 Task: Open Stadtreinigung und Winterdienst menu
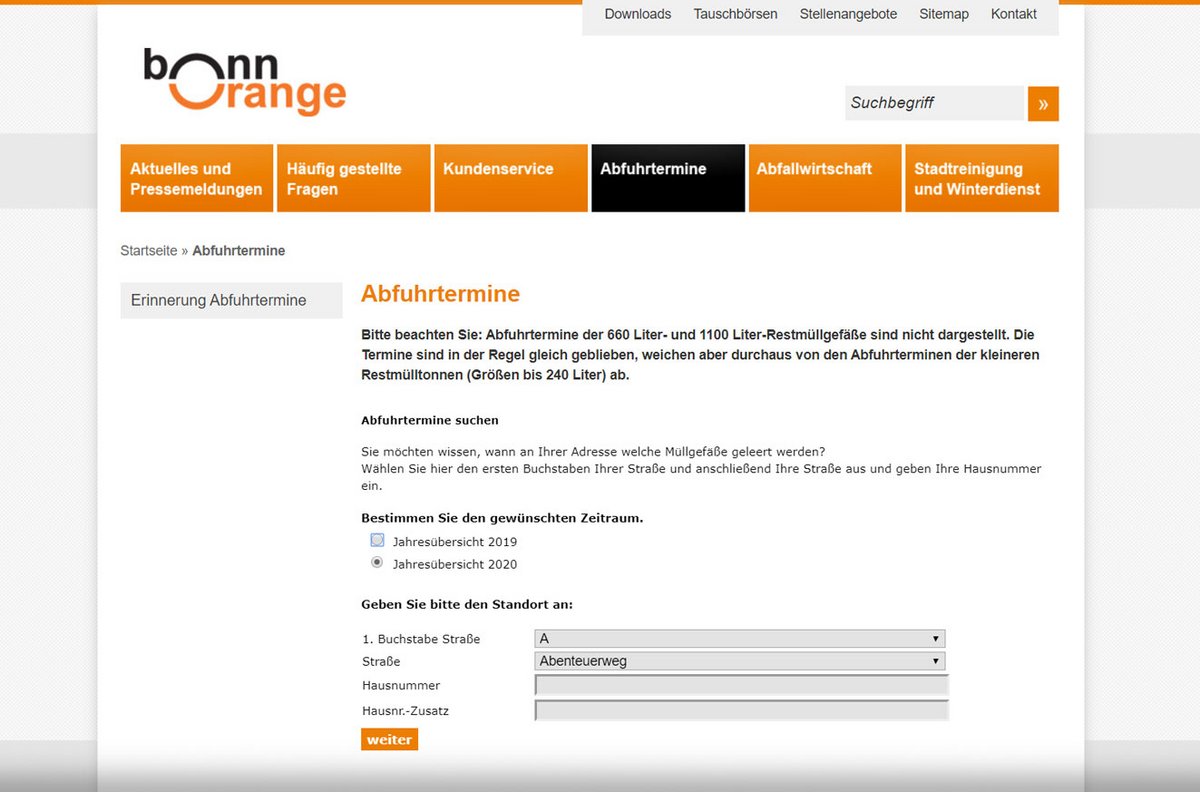982,178
